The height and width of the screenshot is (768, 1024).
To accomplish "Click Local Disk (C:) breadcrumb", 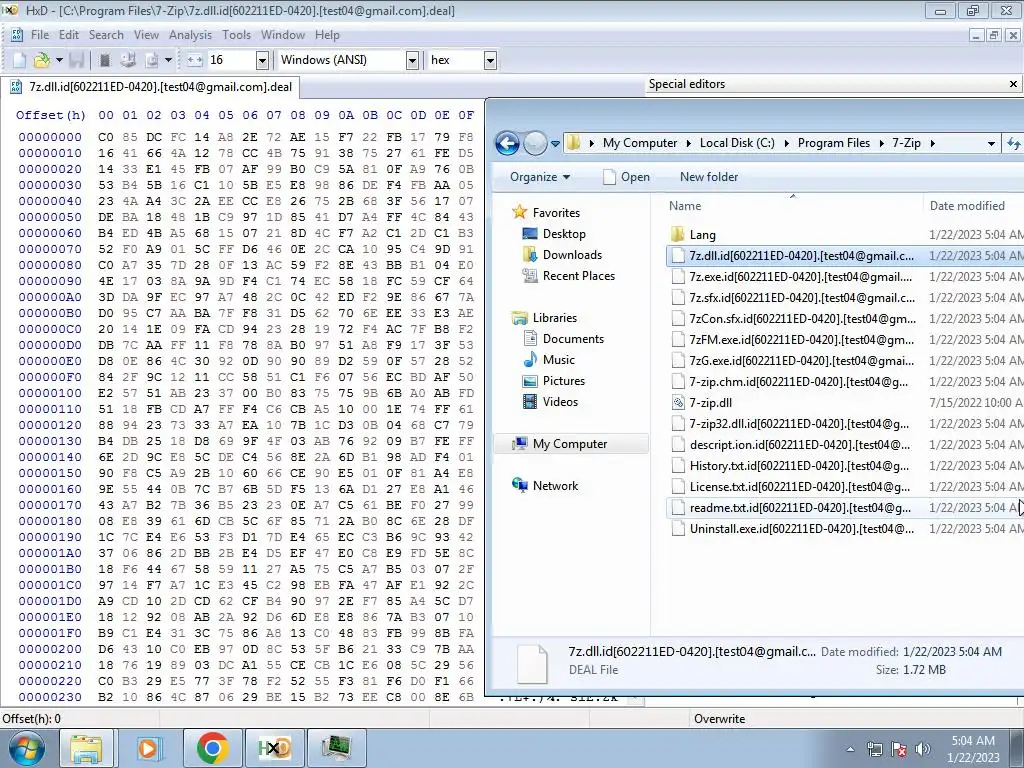I will [737, 143].
